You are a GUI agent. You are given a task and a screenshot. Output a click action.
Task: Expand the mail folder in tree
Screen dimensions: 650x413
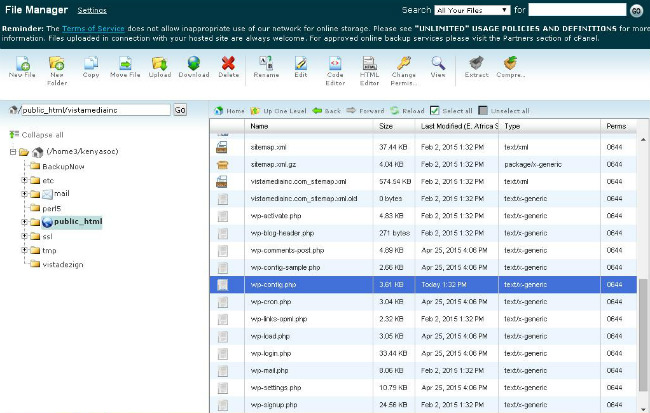23,193
